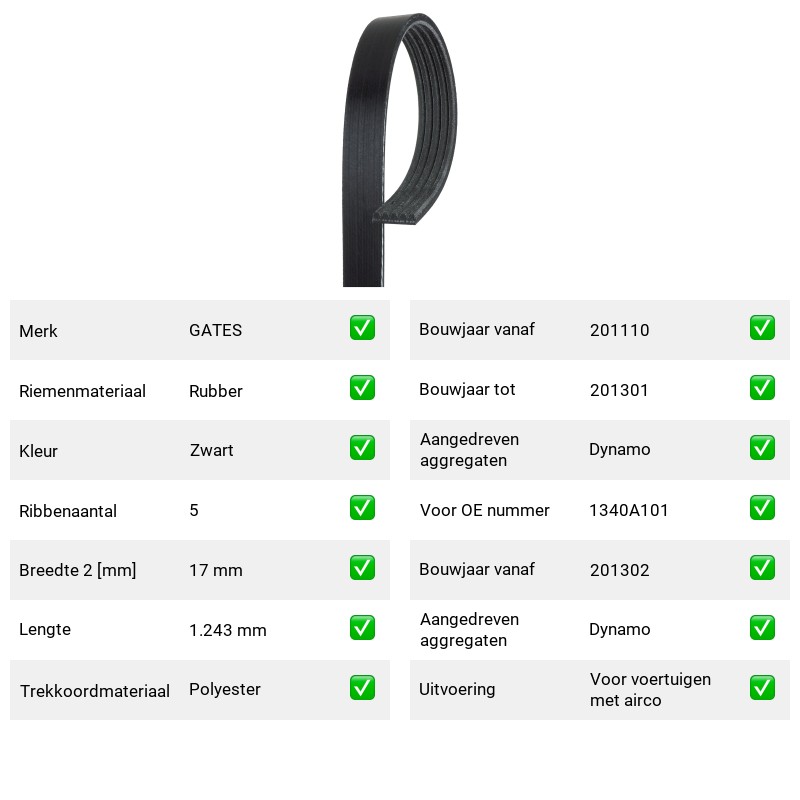
Task: Click the checkmark for OE nummer 1340A101
Action: (762, 508)
